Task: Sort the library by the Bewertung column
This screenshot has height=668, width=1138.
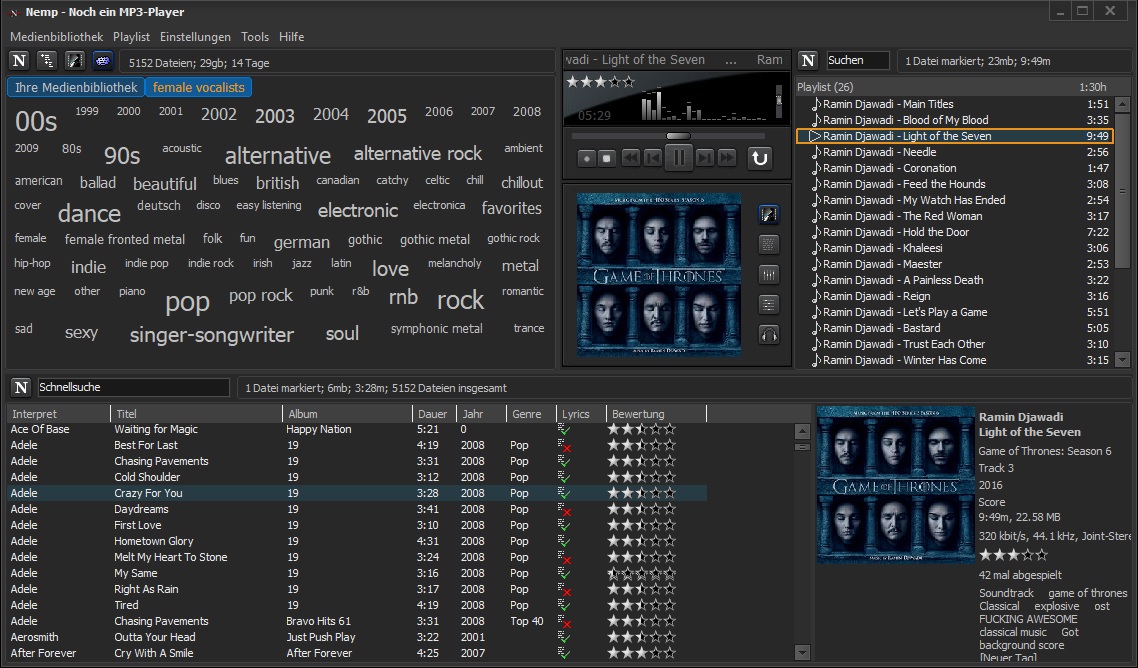Action: point(655,414)
